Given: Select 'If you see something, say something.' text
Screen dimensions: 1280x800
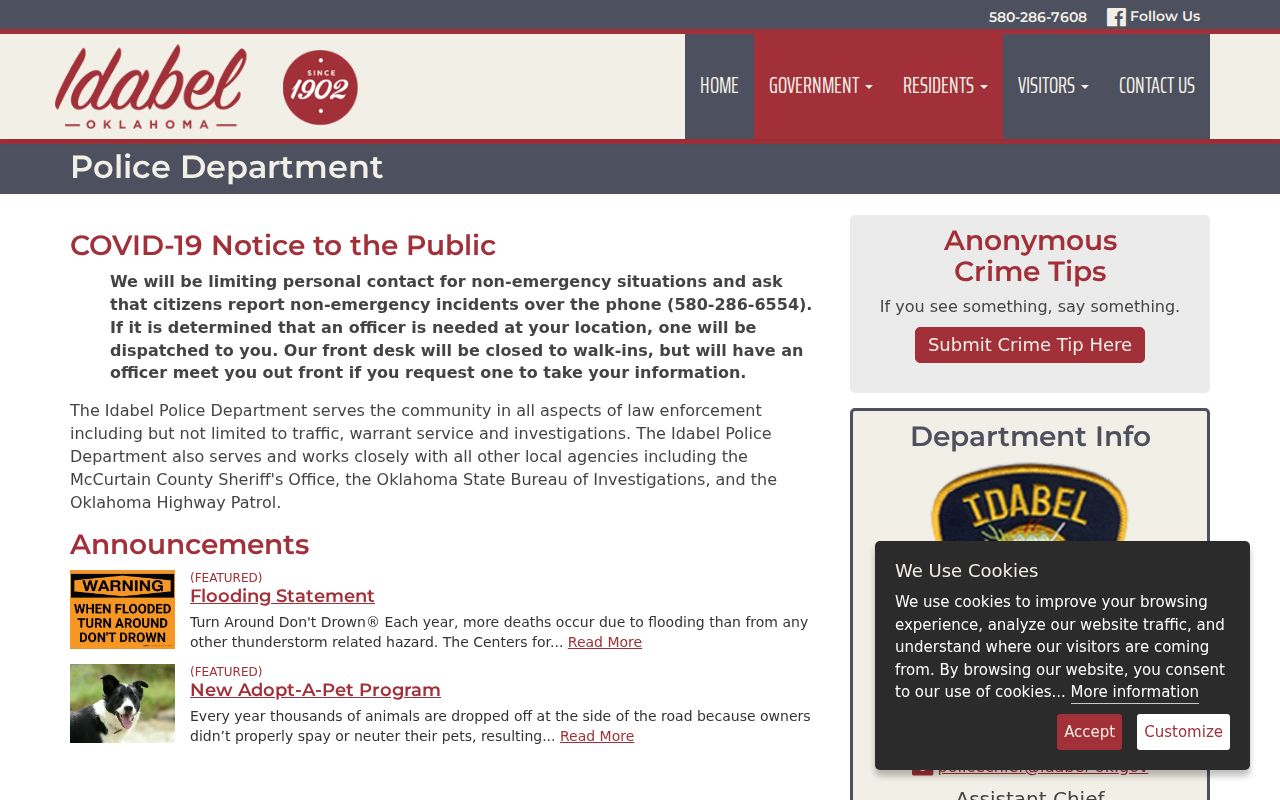Looking at the screenshot, I should (1030, 306).
